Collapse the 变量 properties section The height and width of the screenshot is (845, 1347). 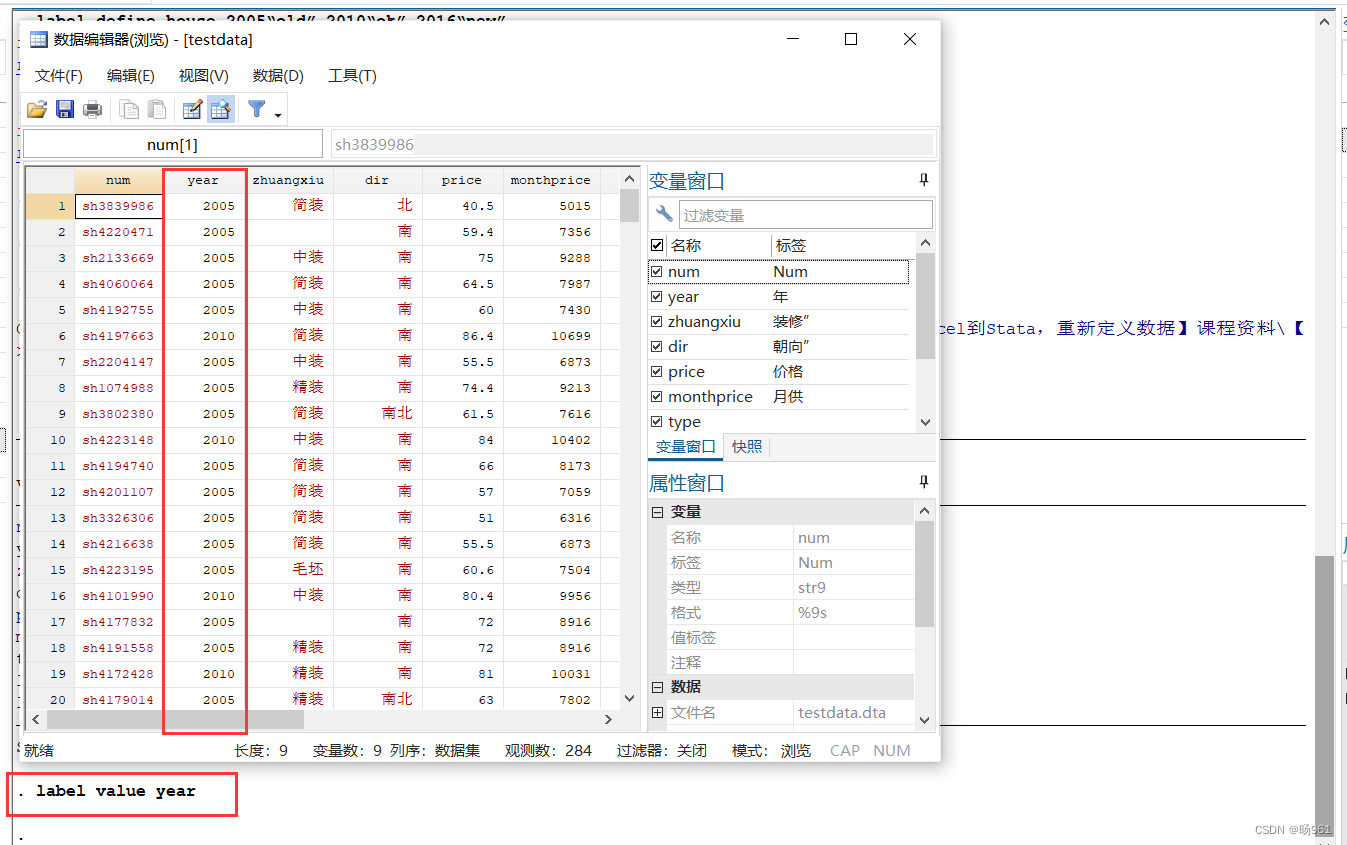[658, 512]
